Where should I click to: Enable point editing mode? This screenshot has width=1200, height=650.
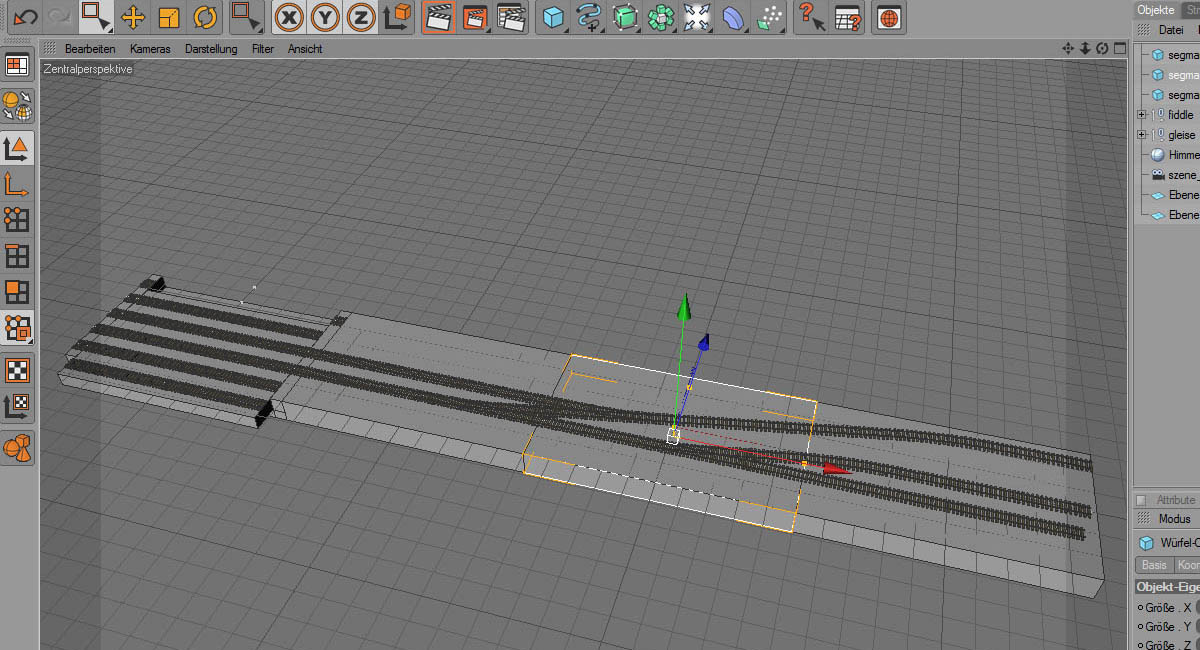[x=17, y=219]
